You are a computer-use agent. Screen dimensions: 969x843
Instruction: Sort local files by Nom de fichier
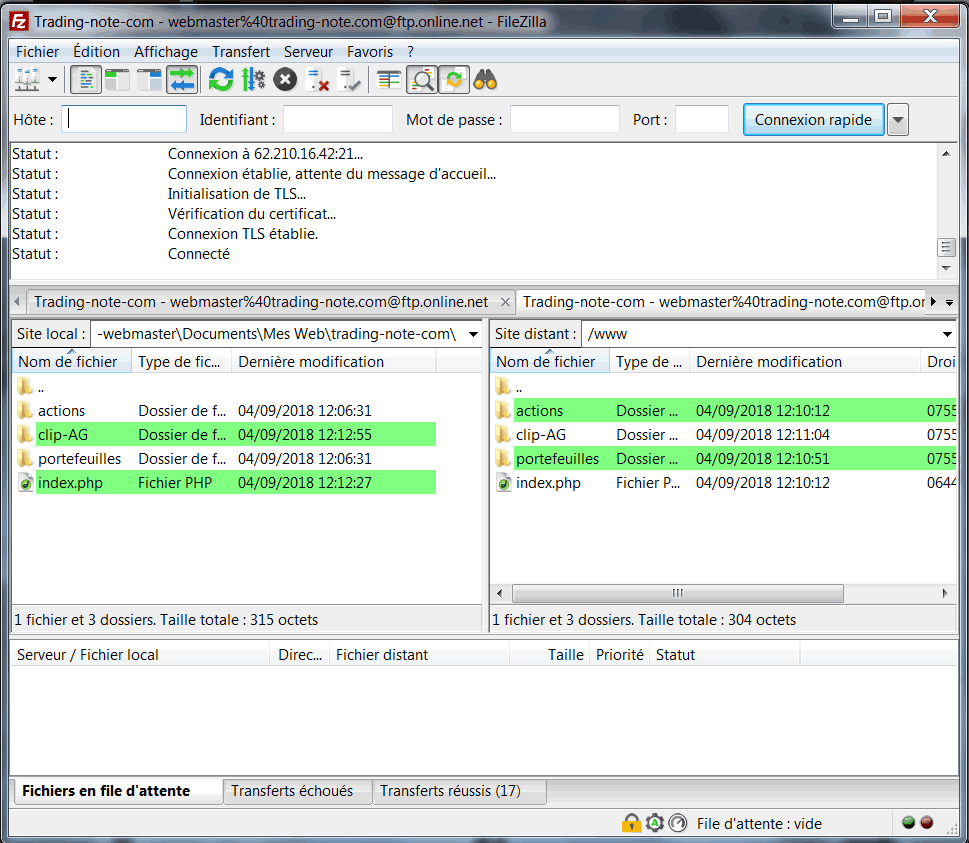coord(71,362)
